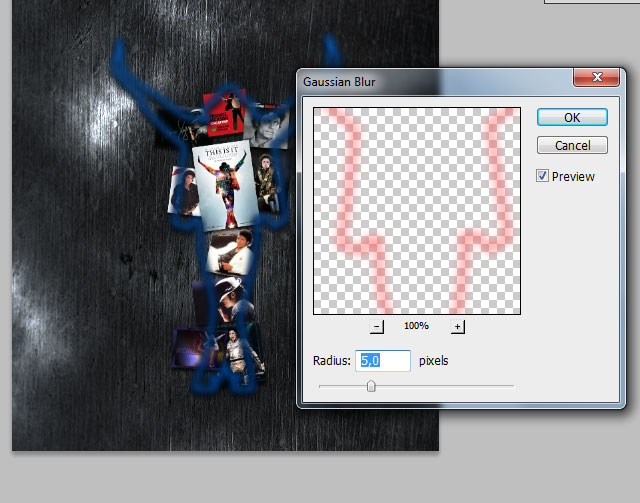This screenshot has width=640, height=503.
Task: Click the Radius input field
Action: [383, 361]
